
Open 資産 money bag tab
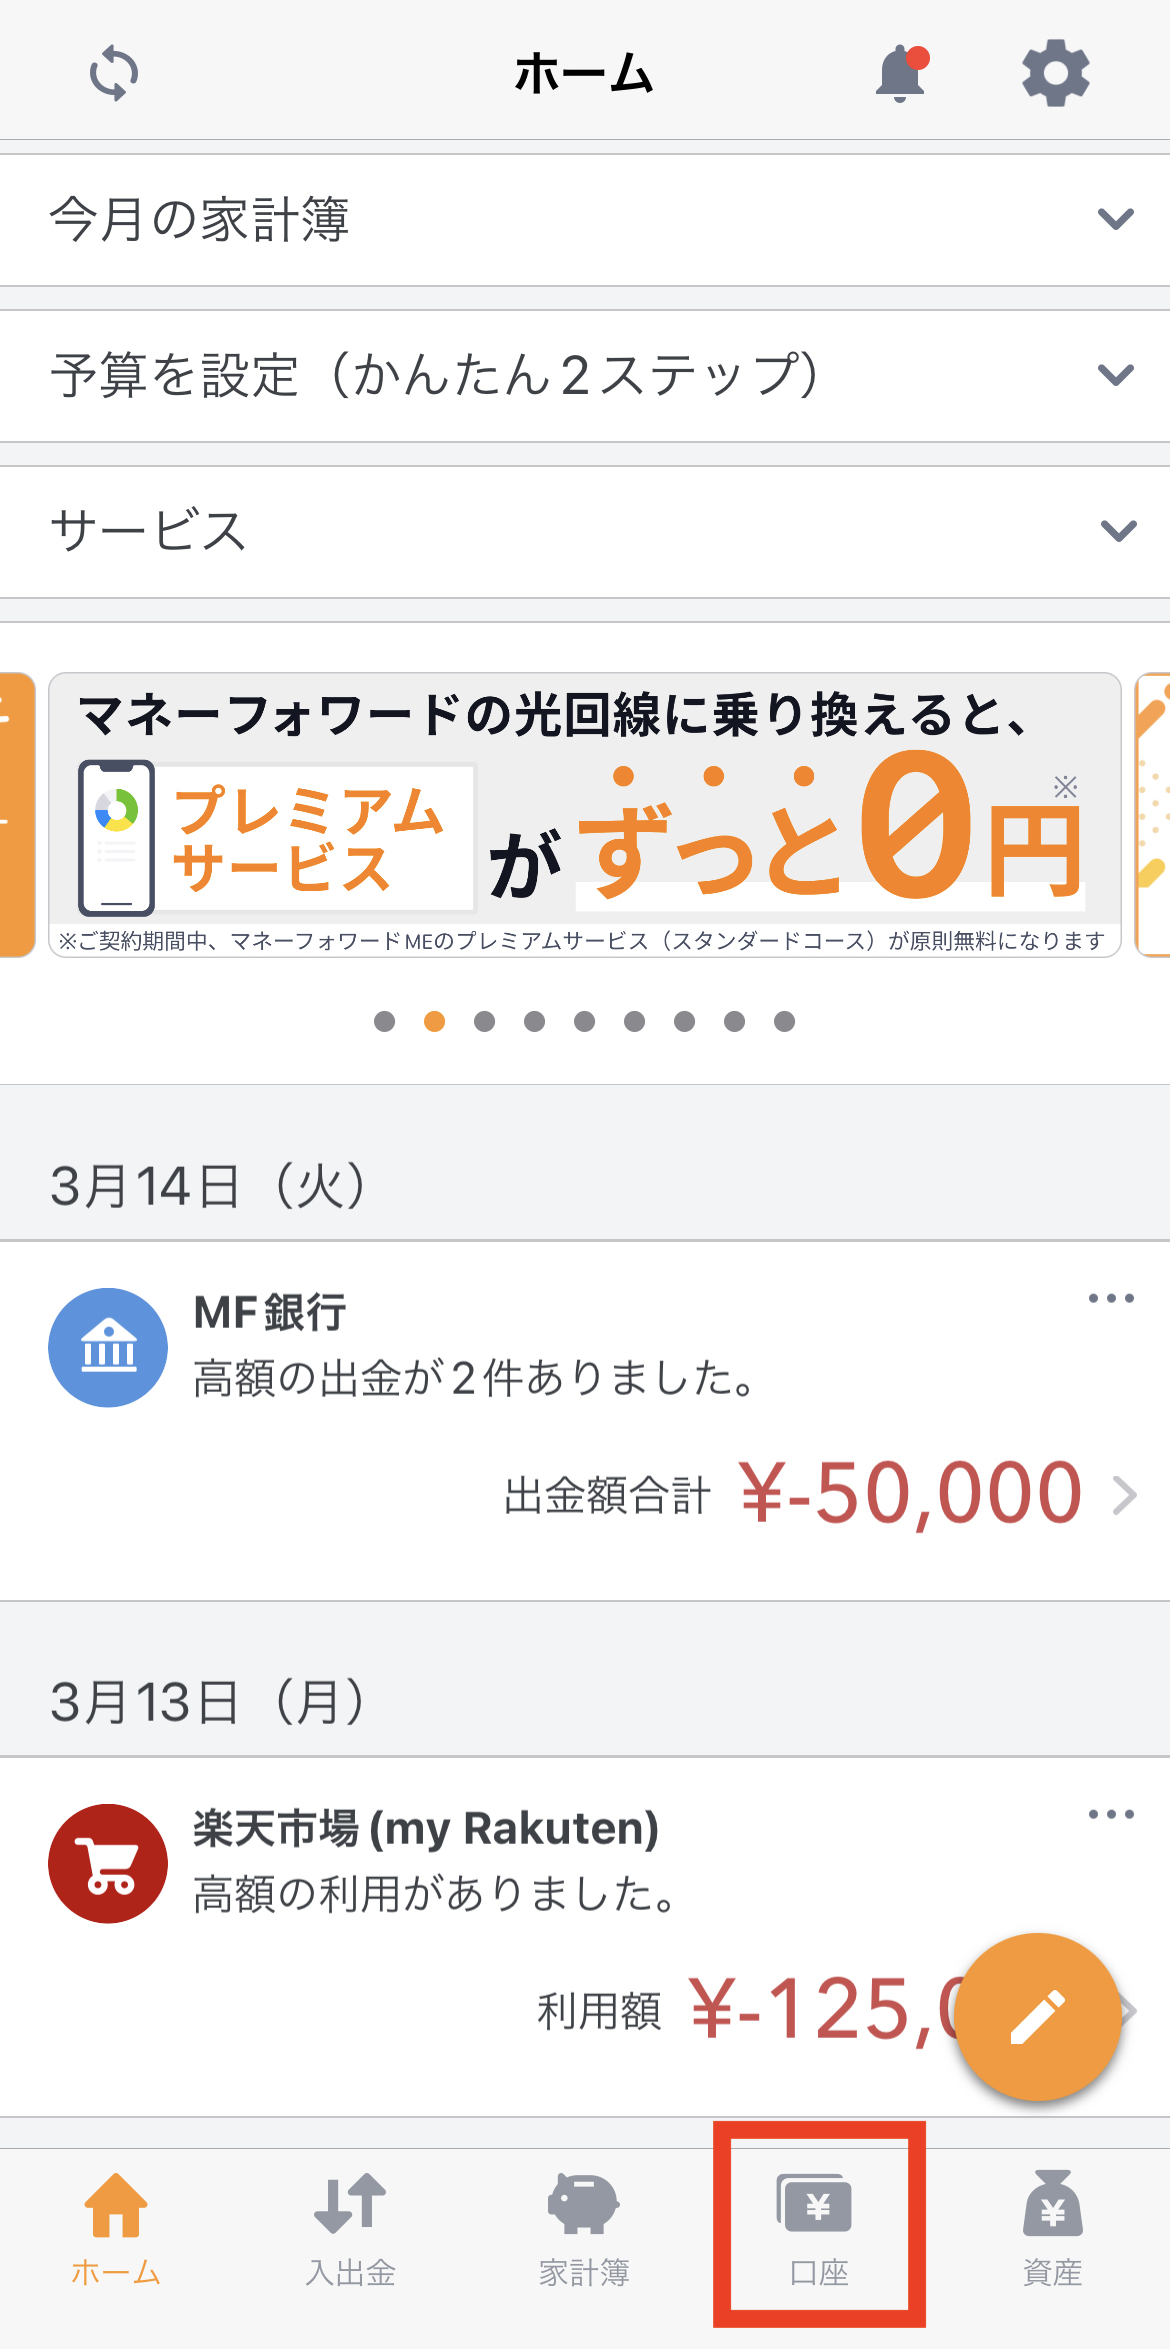point(1053,2228)
